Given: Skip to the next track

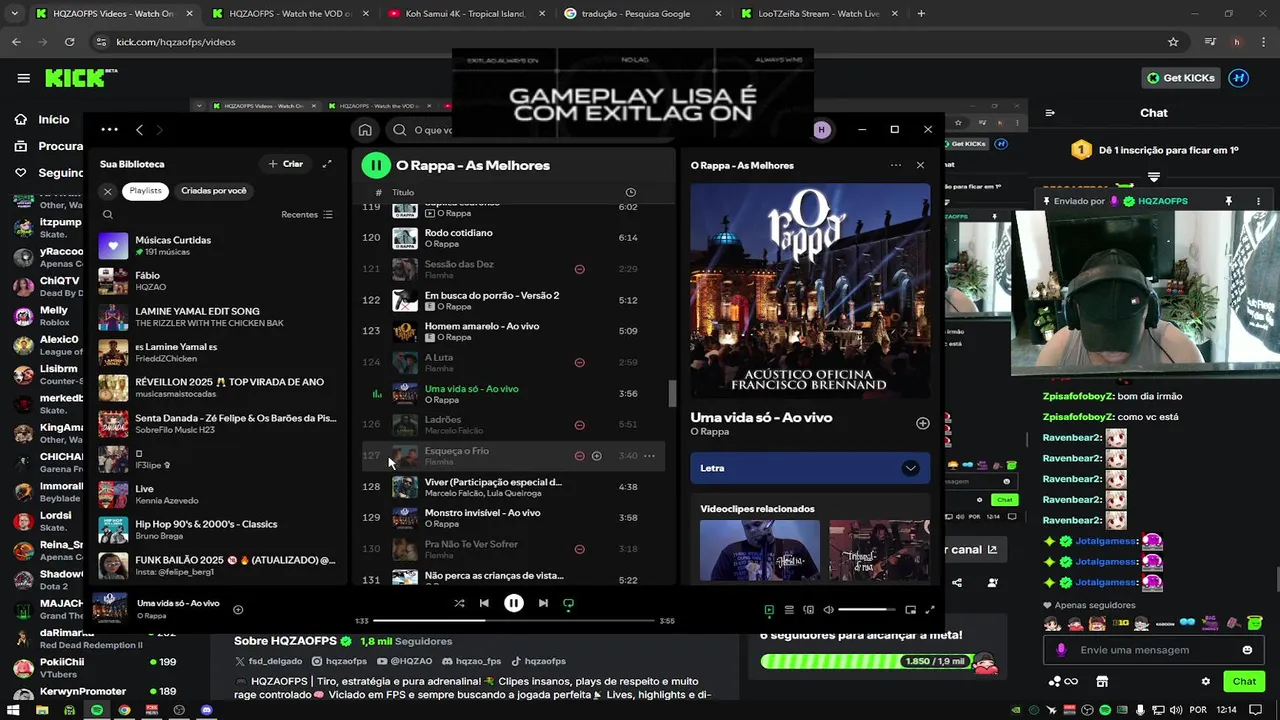Looking at the screenshot, I should (x=543, y=603).
